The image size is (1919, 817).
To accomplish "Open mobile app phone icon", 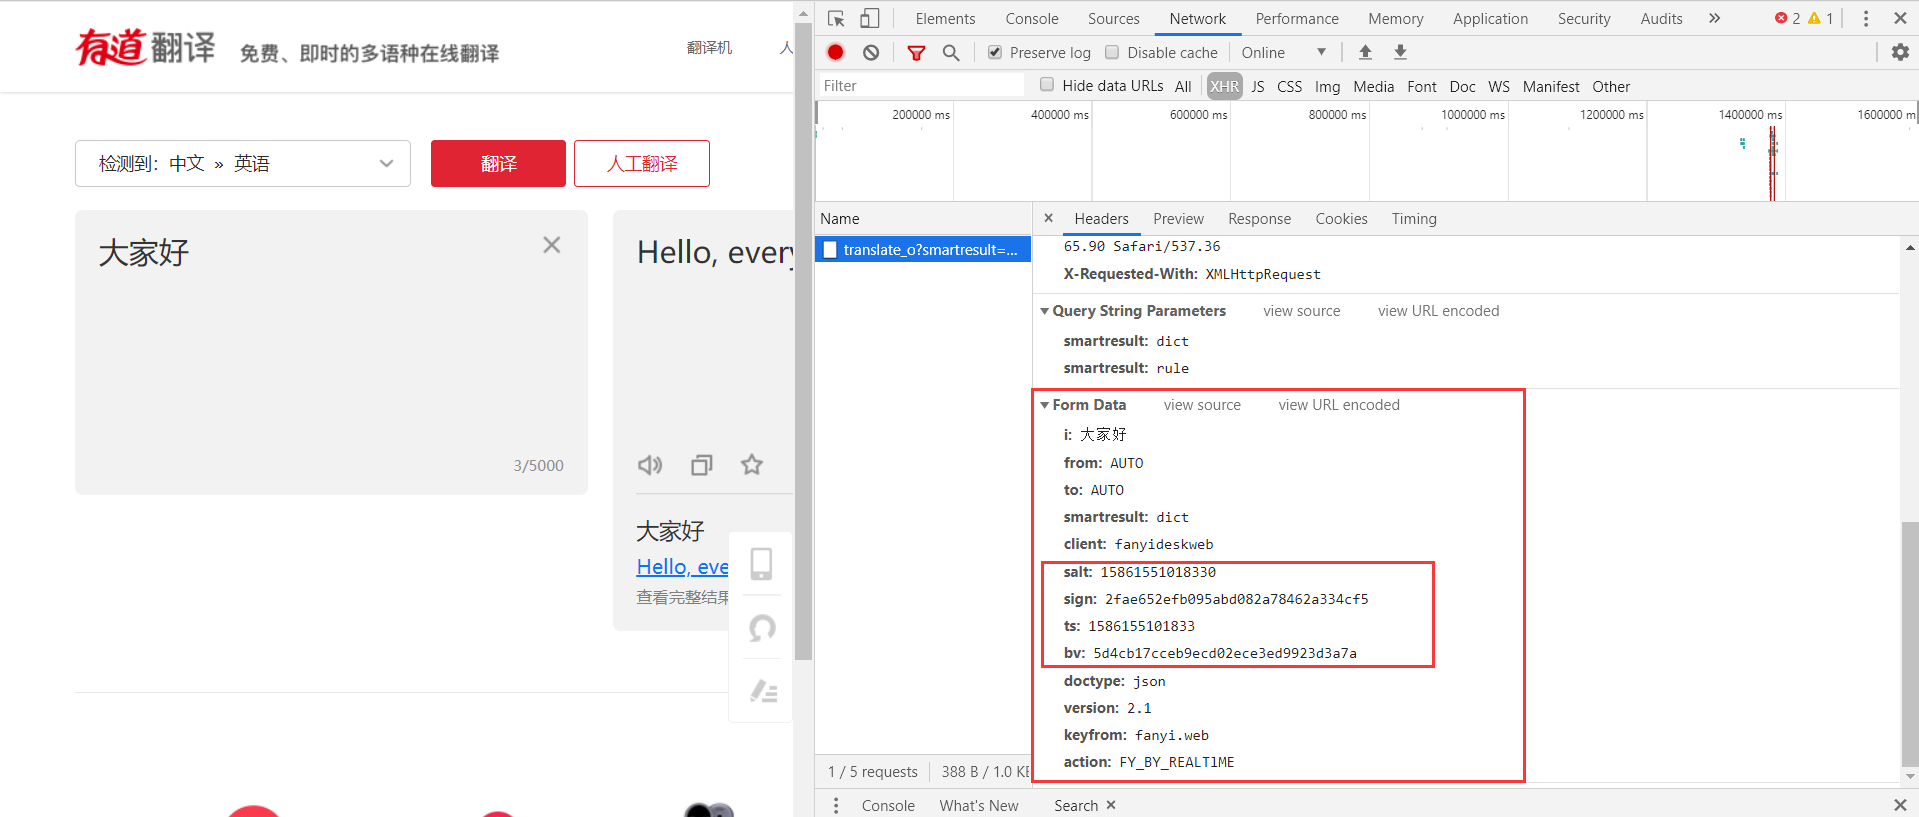I will tap(761, 564).
